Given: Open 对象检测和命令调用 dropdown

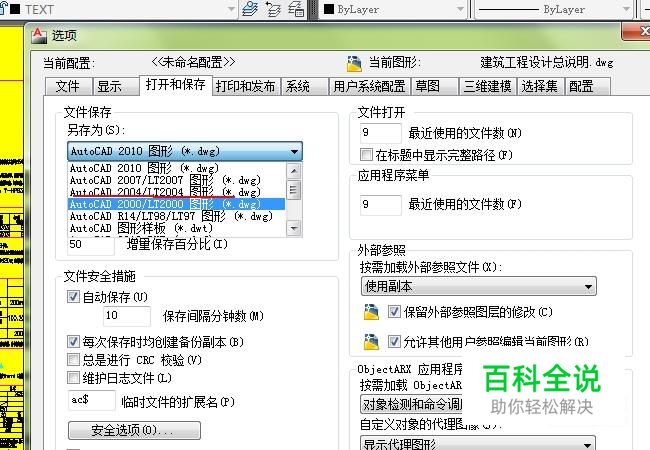Looking at the screenshot, I should [411, 404].
